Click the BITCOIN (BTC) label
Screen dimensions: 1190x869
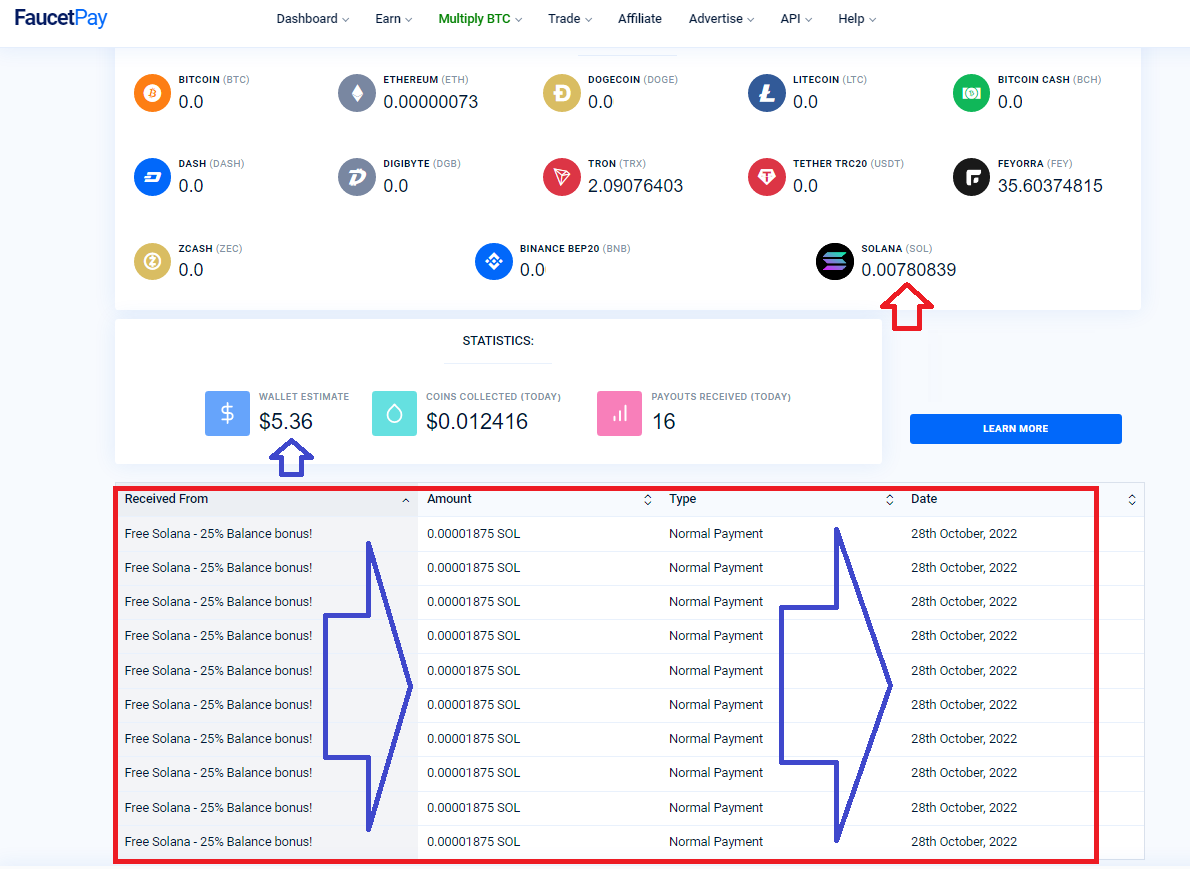(x=214, y=80)
